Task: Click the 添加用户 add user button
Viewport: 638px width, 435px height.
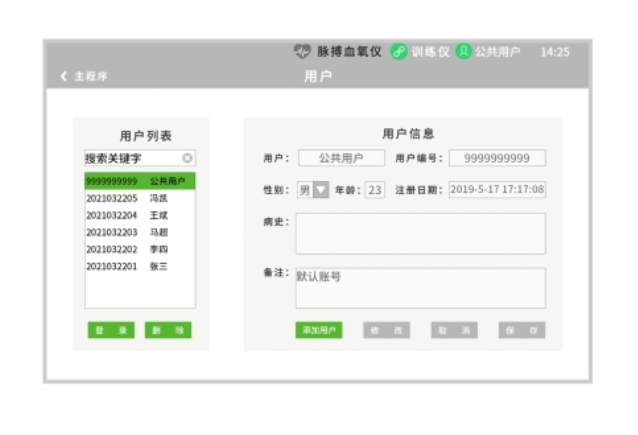Action: coord(318,330)
